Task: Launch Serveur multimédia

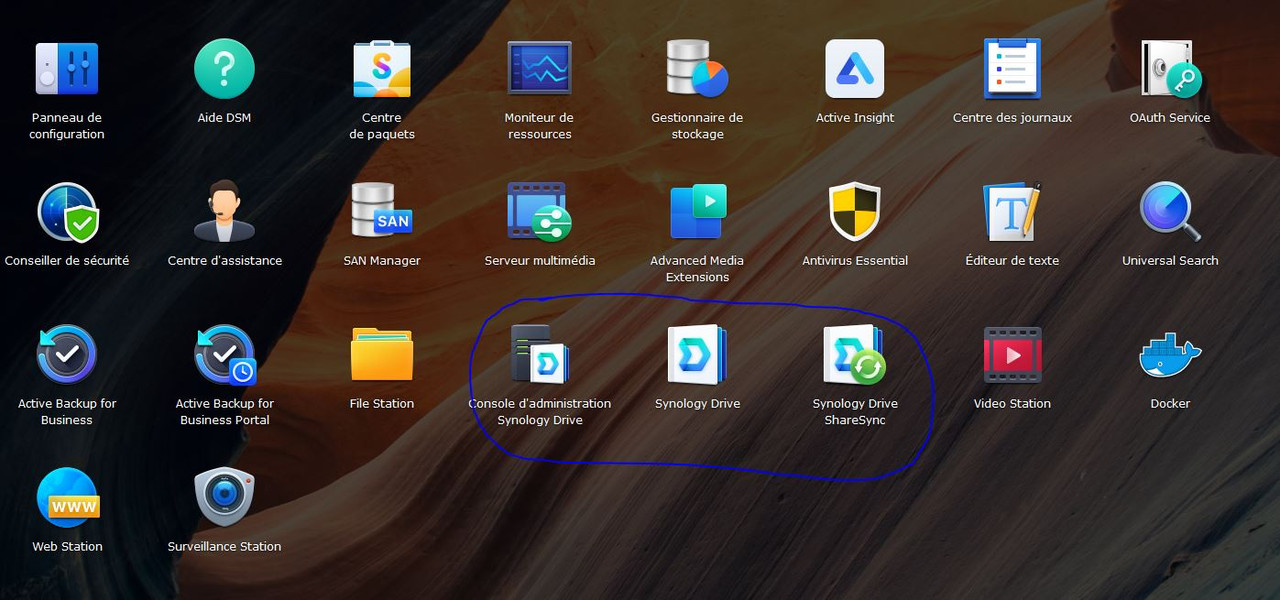Action: coord(539,212)
